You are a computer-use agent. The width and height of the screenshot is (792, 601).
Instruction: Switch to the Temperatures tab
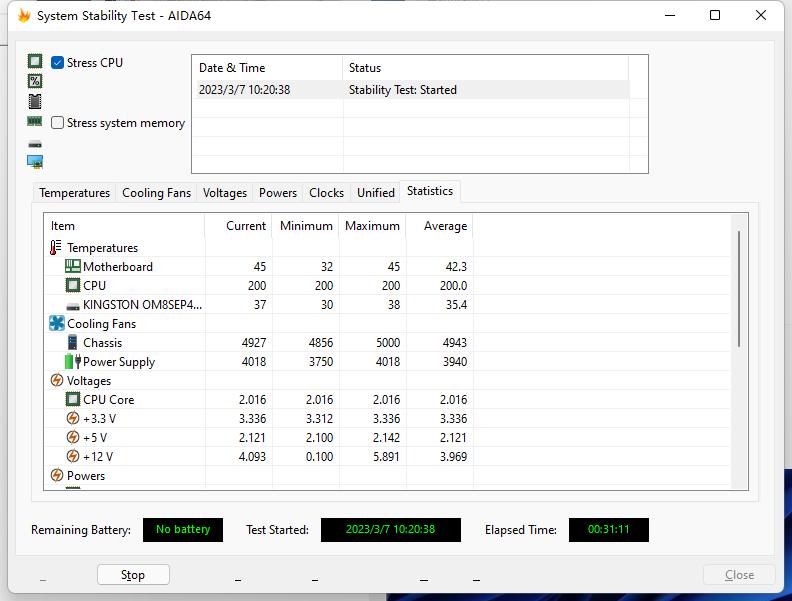click(74, 193)
